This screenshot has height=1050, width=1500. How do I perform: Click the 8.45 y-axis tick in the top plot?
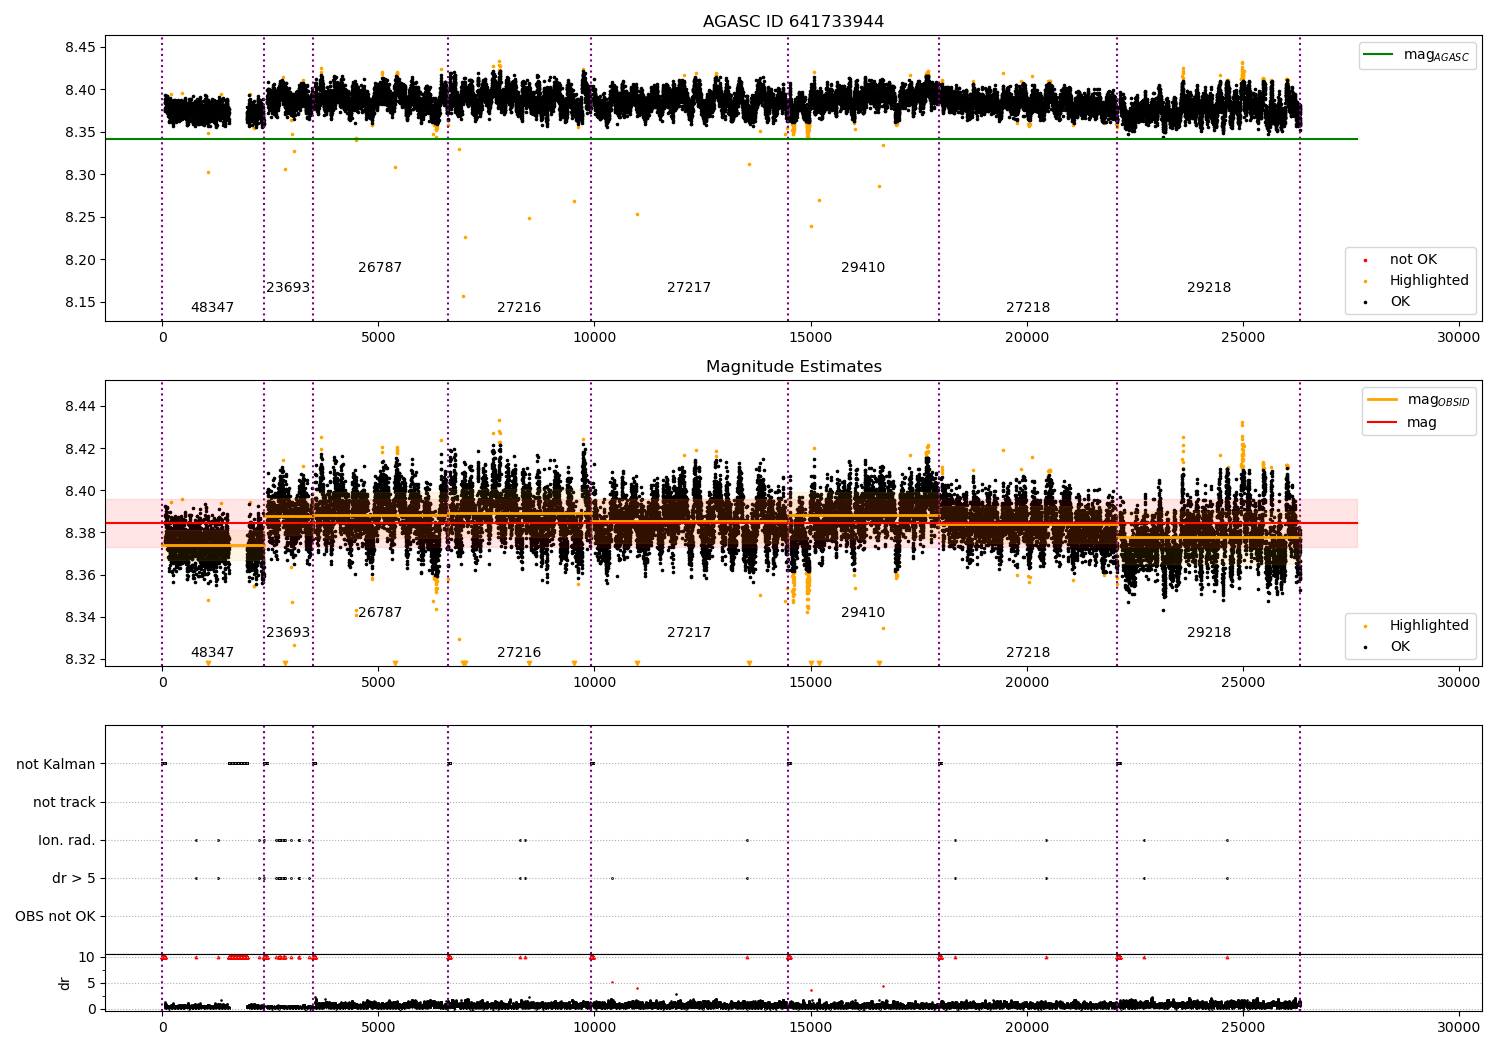tap(79, 48)
